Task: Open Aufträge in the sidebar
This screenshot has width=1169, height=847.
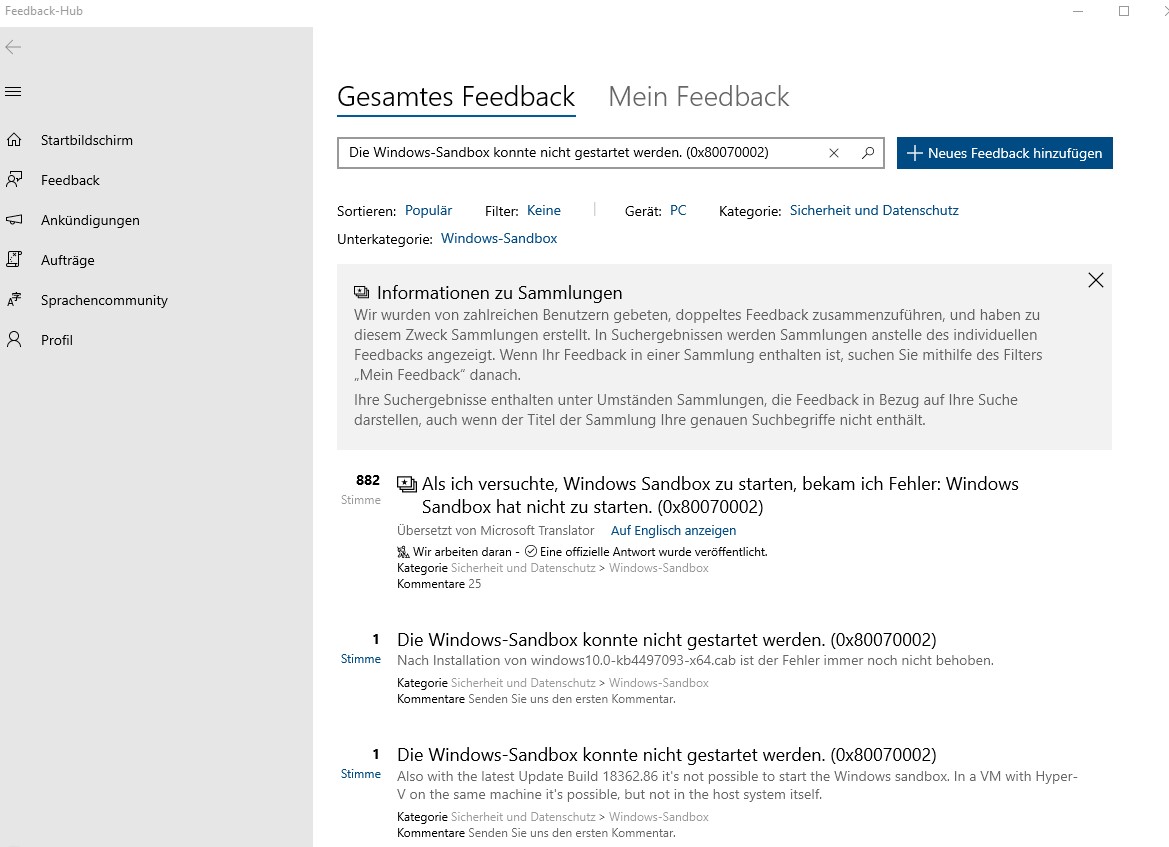Action: click(x=68, y=260)
